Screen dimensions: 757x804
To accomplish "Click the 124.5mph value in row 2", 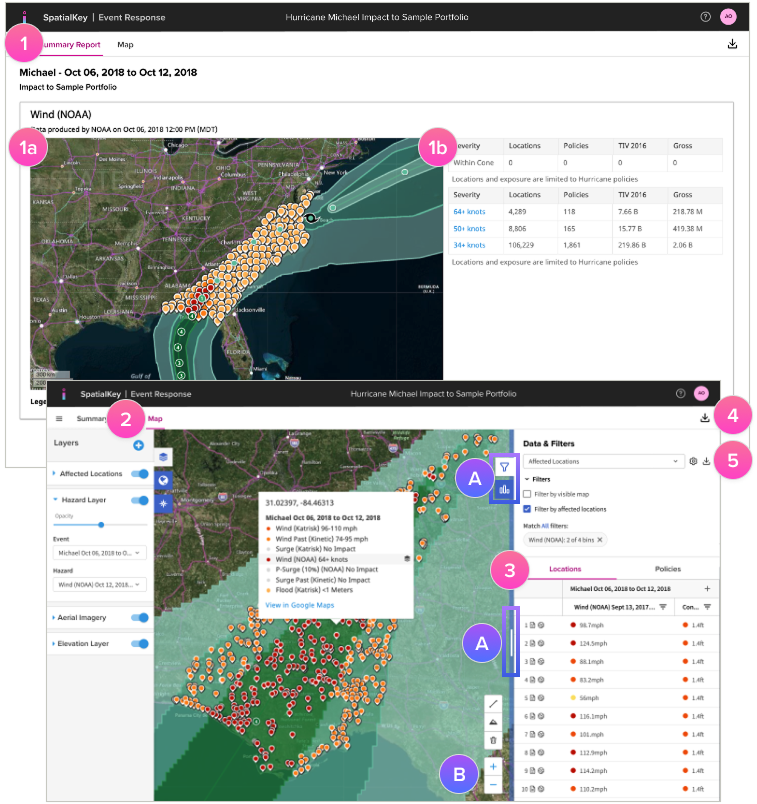I will (593, 644).
